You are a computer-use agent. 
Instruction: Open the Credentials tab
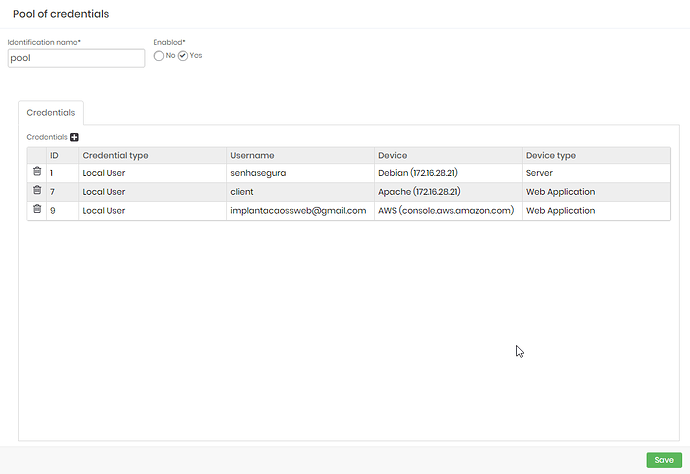[51, 113]
